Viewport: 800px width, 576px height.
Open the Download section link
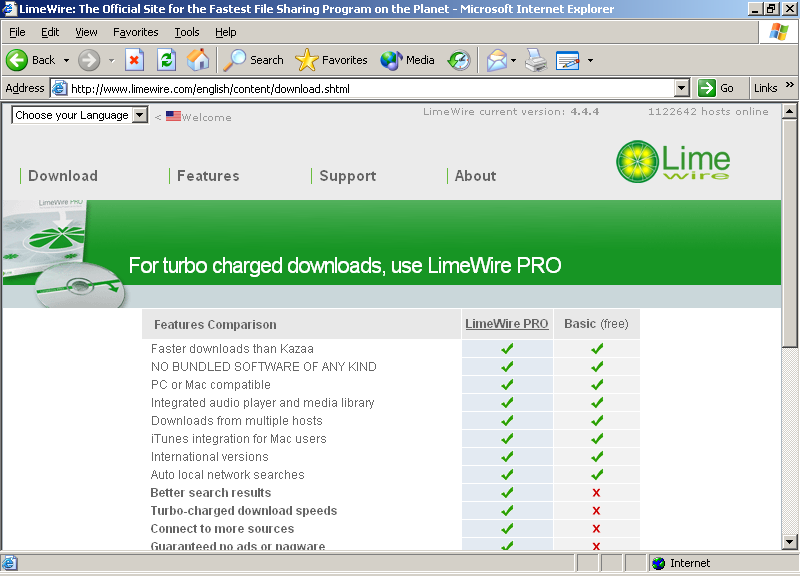coord(63,176)
